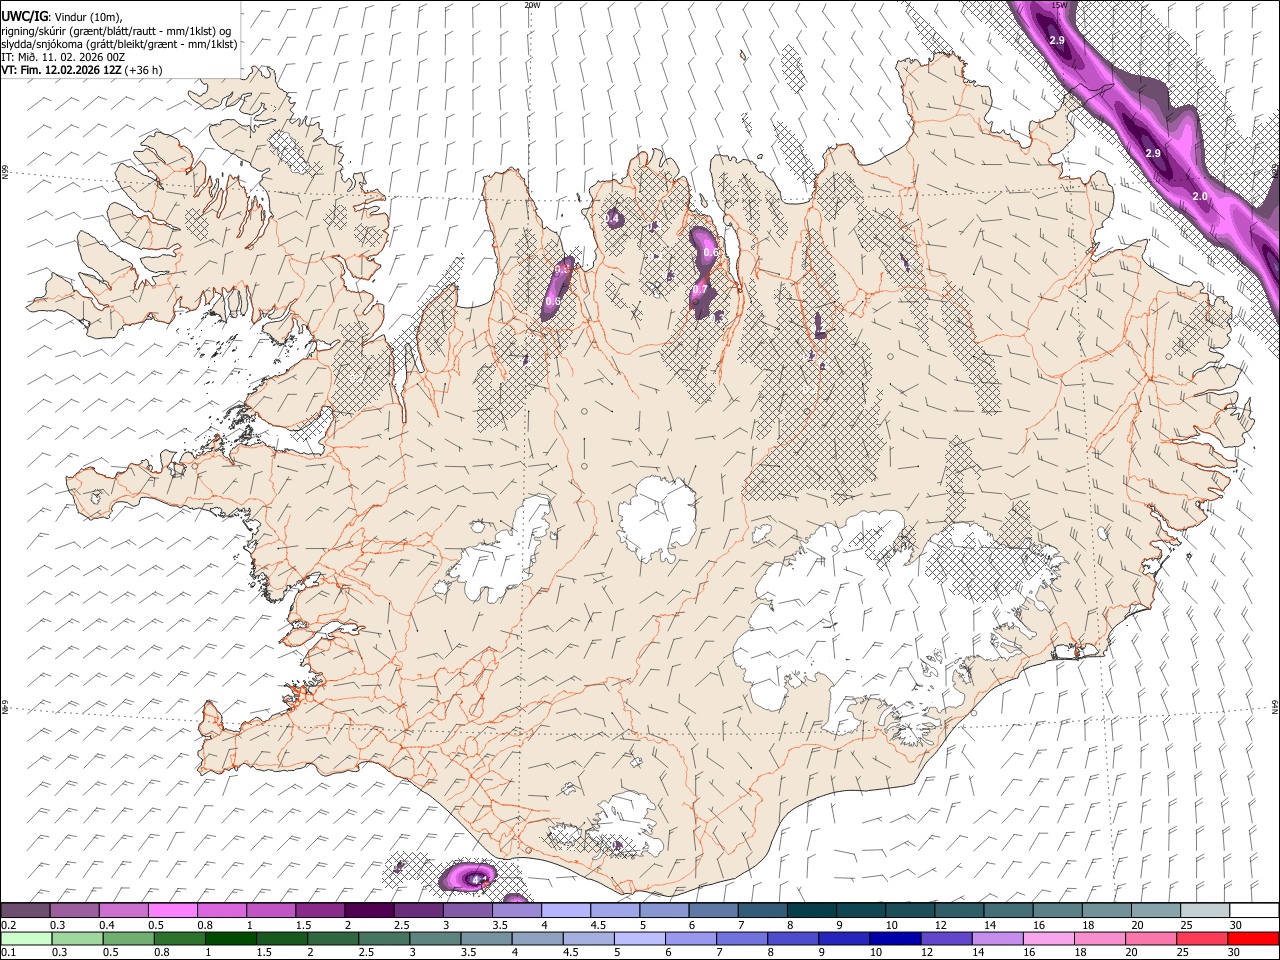Pick the light gray 25 swatch in snow legend
The width and height of the screenshot is (1280, 960).
(x=1206, y=911)
